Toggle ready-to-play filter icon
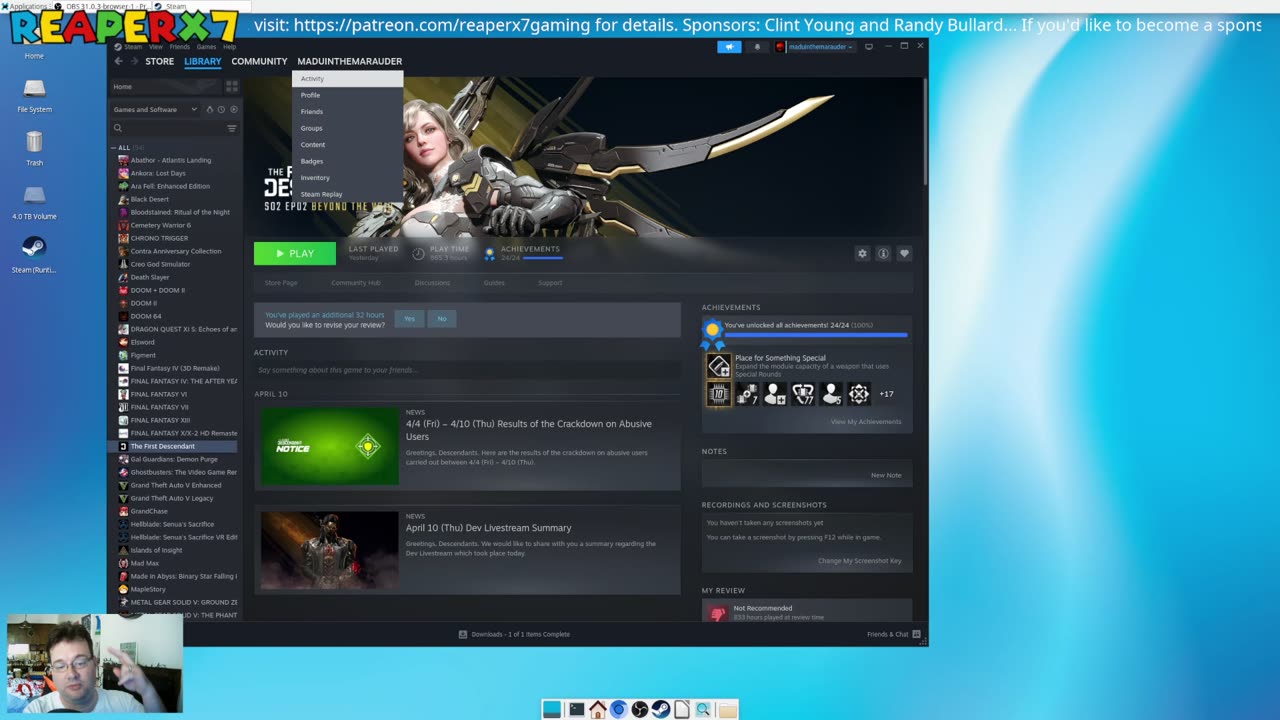Image resolution: width=1280 pixels, height=720 pixels. coord(234,109)
